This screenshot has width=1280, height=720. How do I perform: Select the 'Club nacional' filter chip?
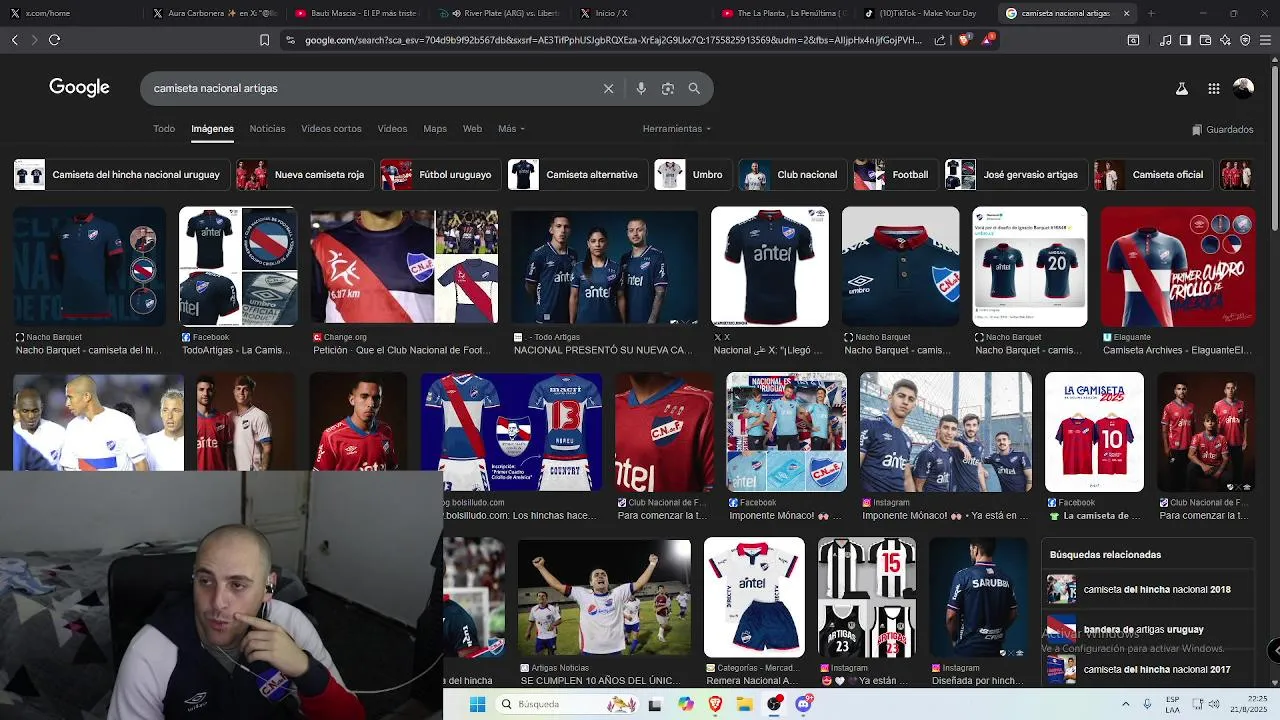pyautogui.click(x=793, y=174)
